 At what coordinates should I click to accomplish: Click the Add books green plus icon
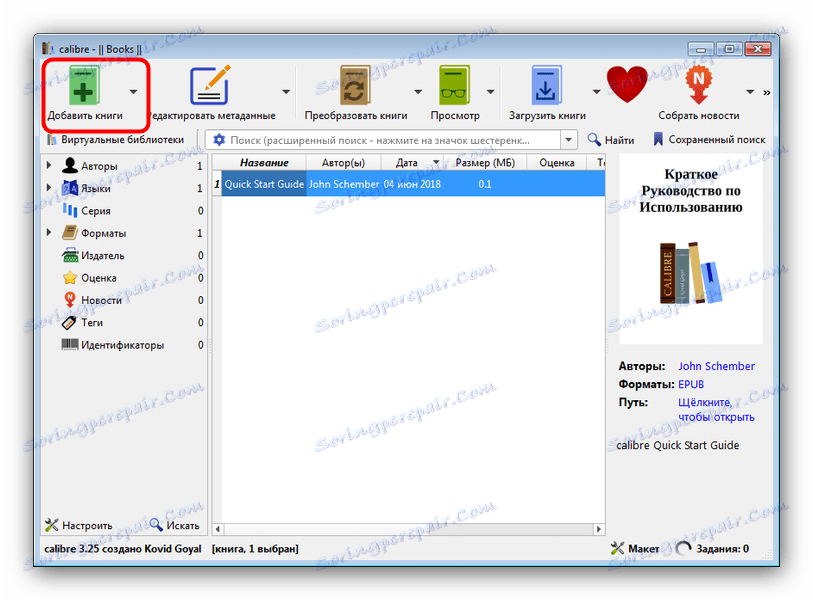(83, 86)
